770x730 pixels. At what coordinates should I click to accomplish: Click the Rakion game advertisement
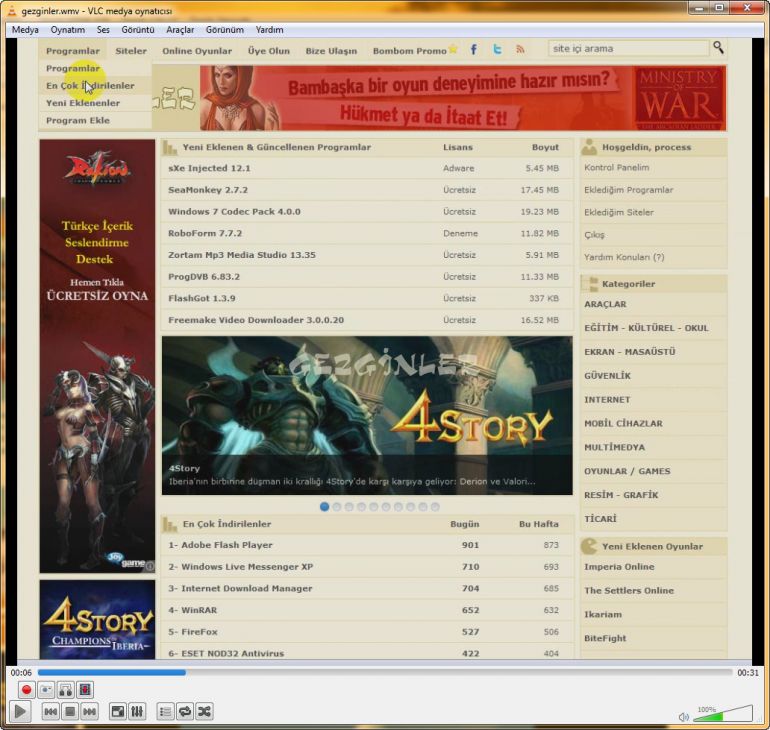pyautogui.click(x=97, y=356)
